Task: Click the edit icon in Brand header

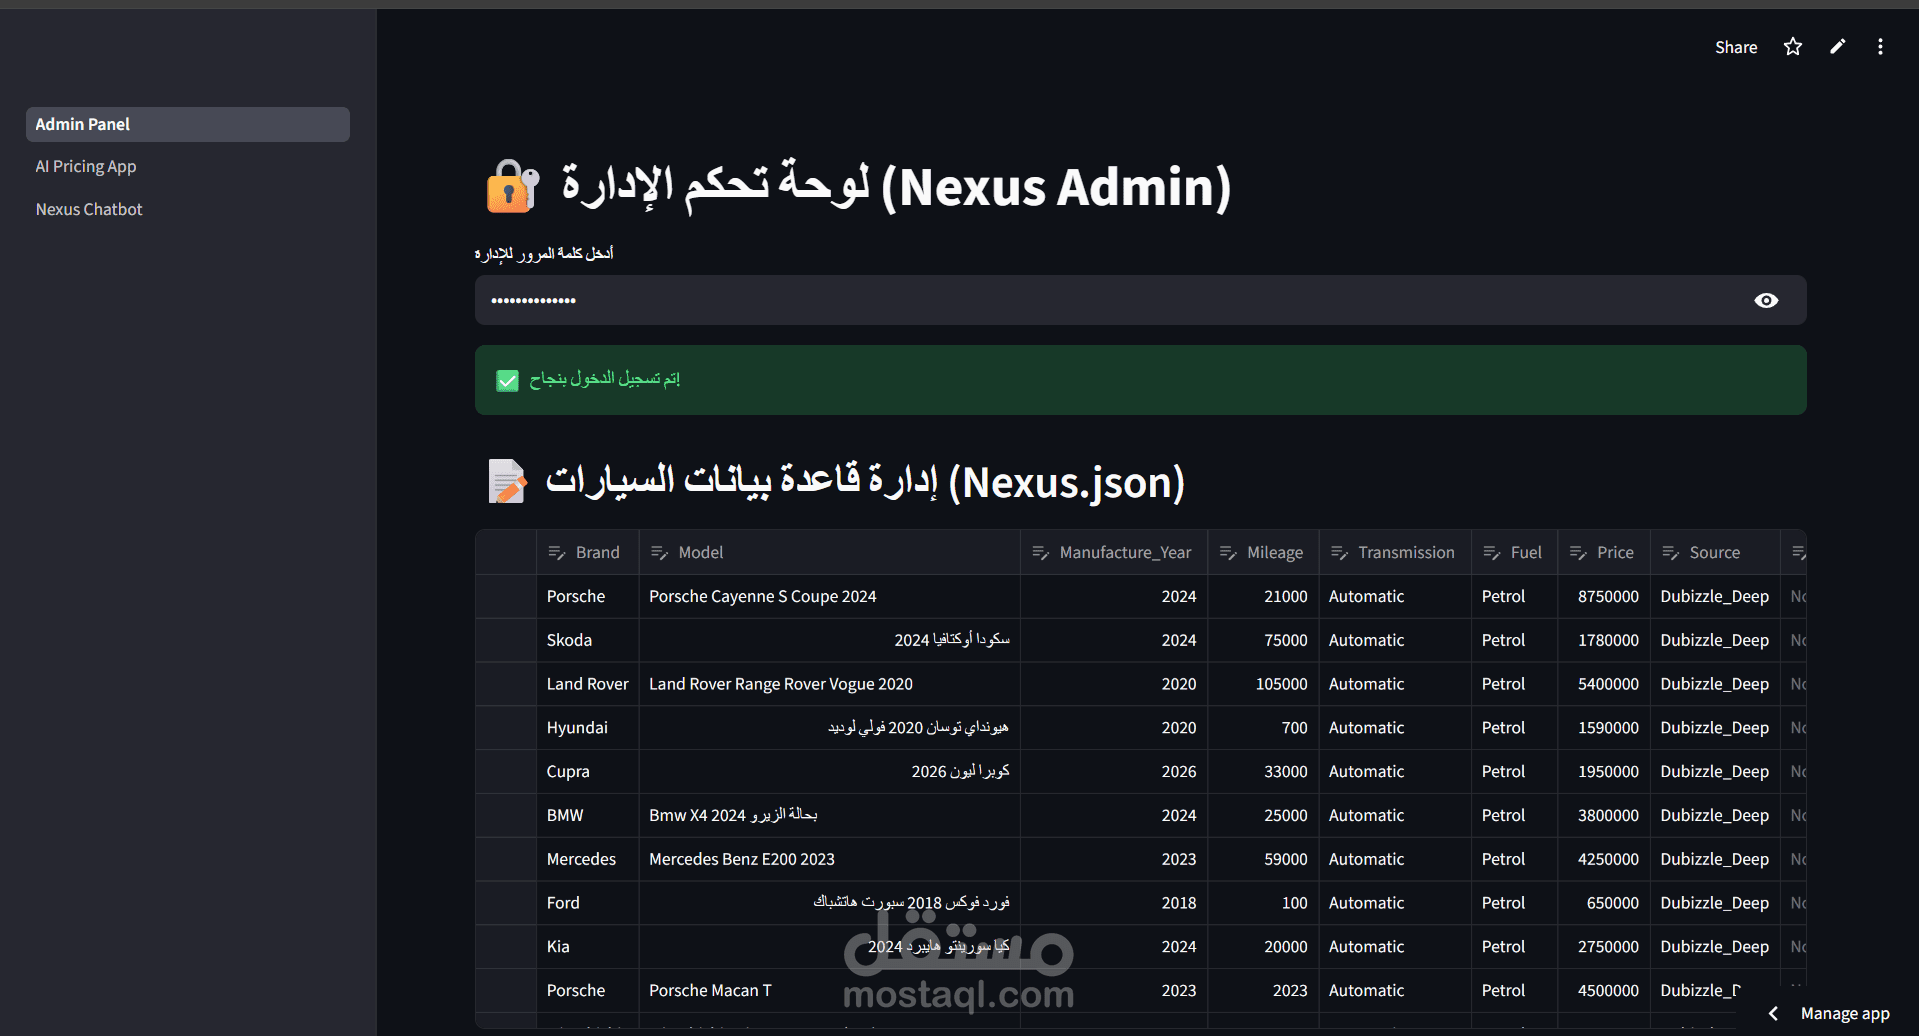Action: click(557, 553)
